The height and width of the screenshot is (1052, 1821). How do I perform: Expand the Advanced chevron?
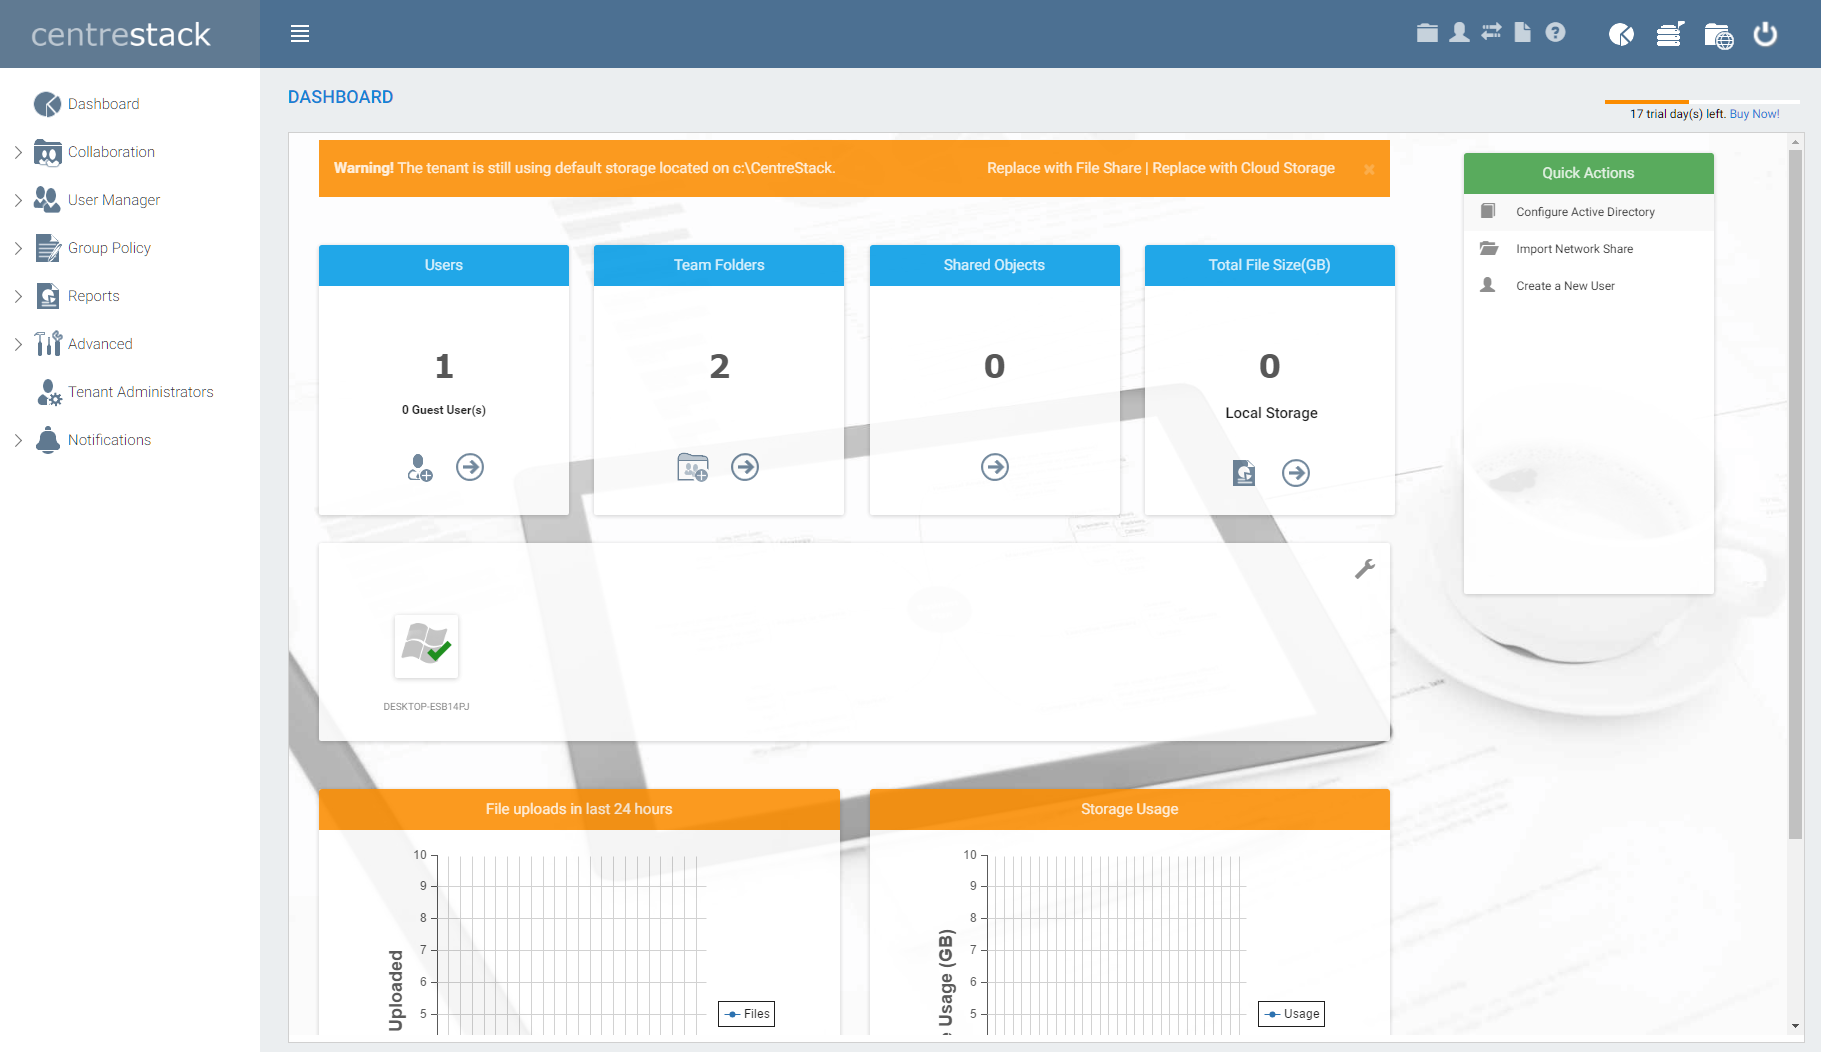pos(18,344)
